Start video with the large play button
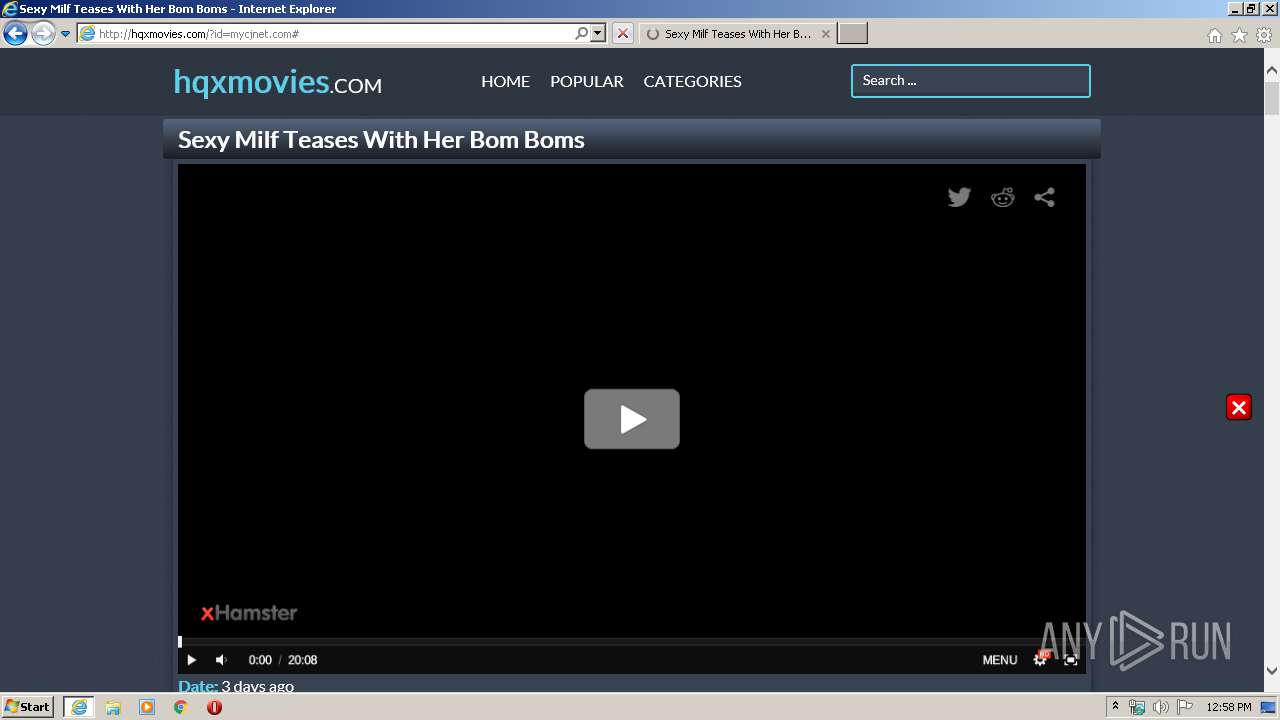This screenshot has width=1280, height=720. pos(632,419)
